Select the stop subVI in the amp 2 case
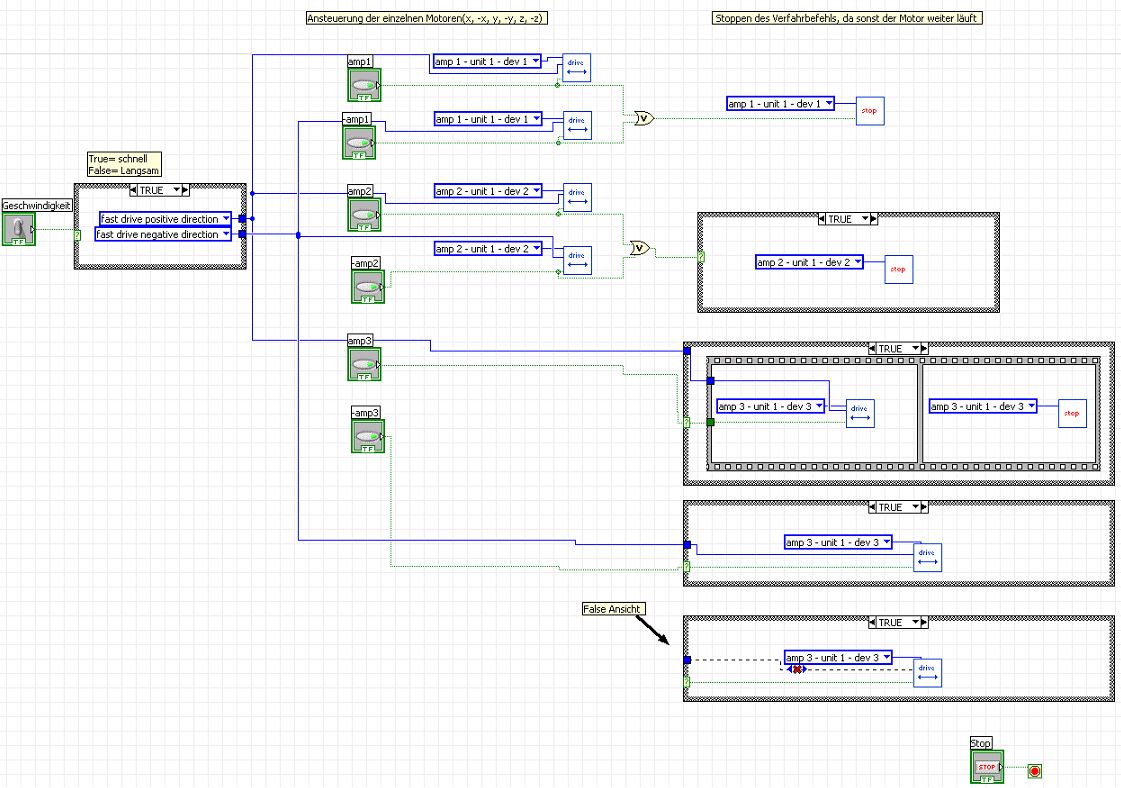Screen dimensions: 1121x788 pyautogui.click(x=899, y=270)
